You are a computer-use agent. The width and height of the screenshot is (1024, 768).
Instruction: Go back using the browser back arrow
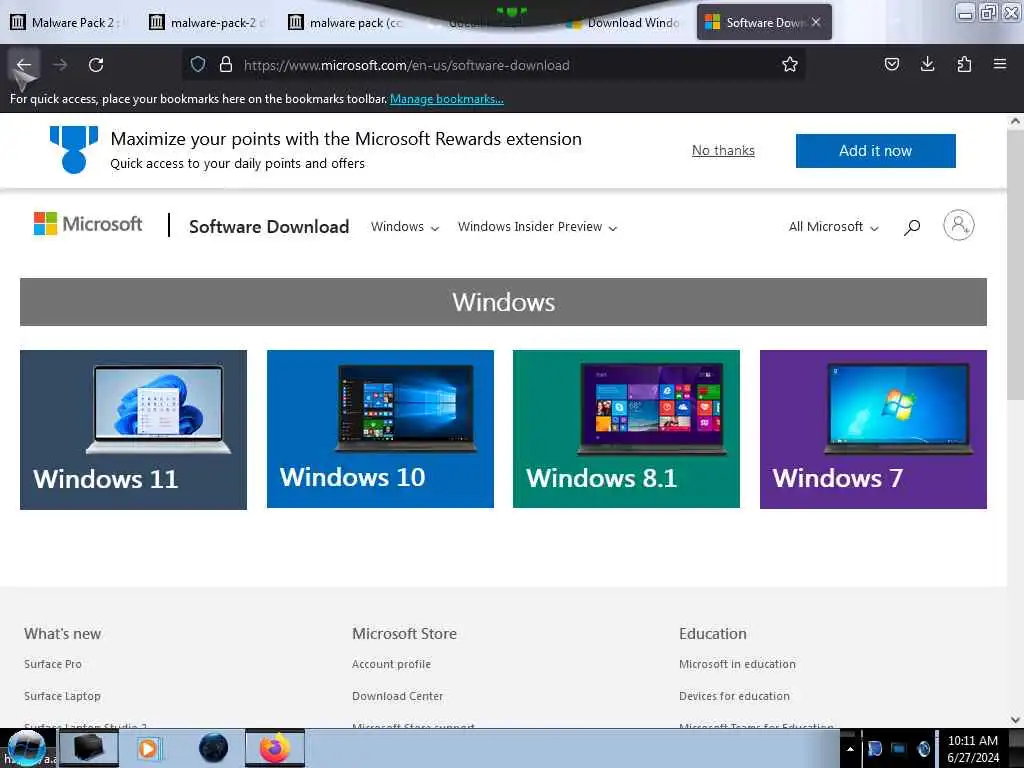24,65
